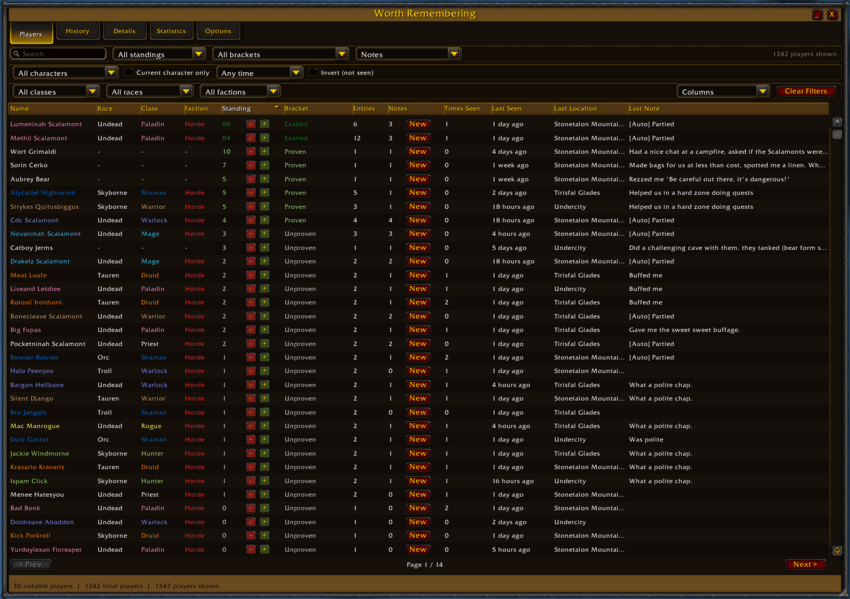The width and height of the screenshot is (850, 599).
Task: Expand the All classes filter dropdown
Action: (x=56, y=92)
